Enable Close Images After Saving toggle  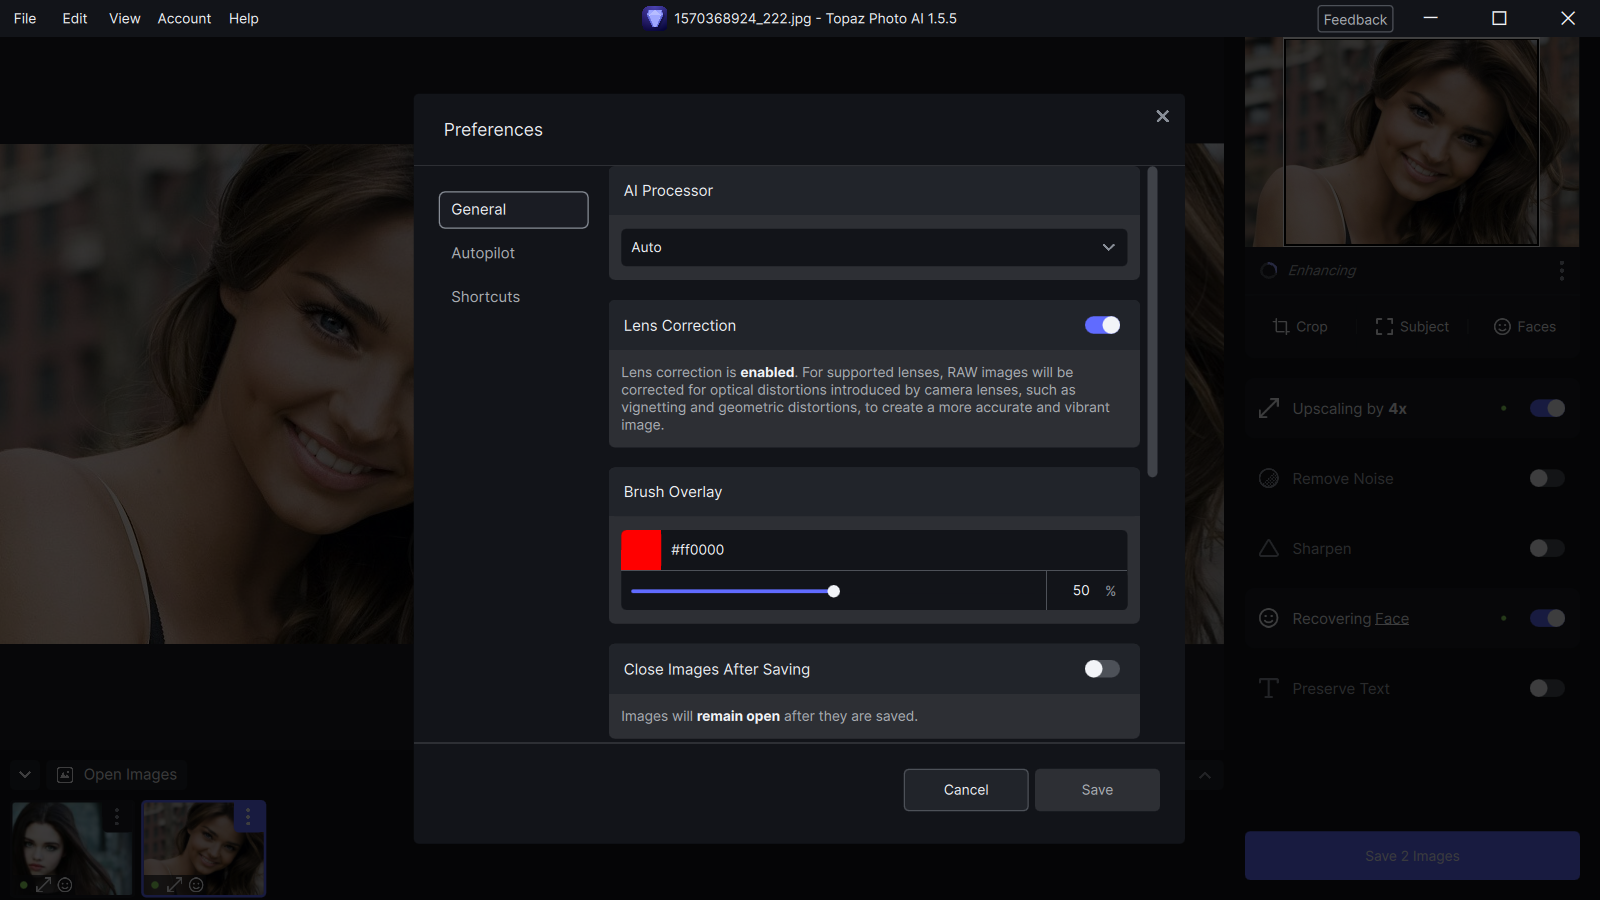(1102, 669)
